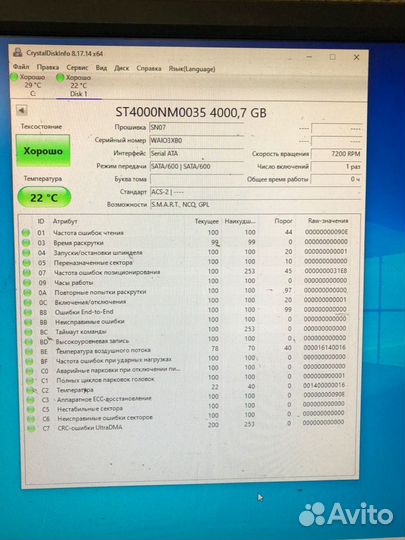This screenshot has width=405, height=540.
Task: Click the CrystalDiskInfo title bar icon
Action: coord(17,52)
